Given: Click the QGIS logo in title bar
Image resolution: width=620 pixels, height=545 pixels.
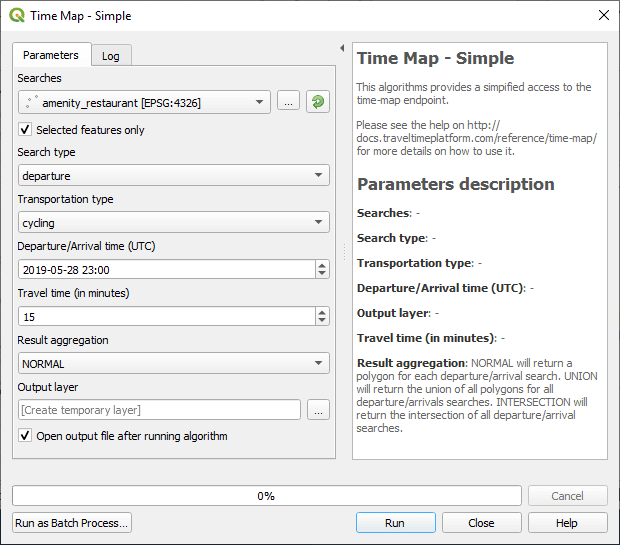Looking at the screenshot, I should tap(17, 16).
